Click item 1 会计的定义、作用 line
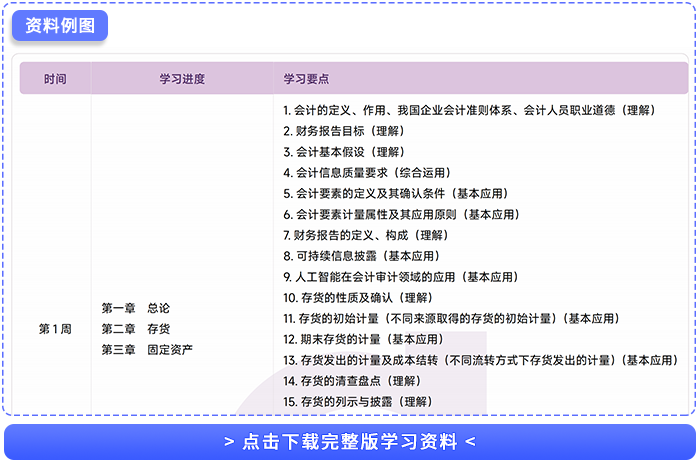700x467 pixels. (x=470, y=110)
